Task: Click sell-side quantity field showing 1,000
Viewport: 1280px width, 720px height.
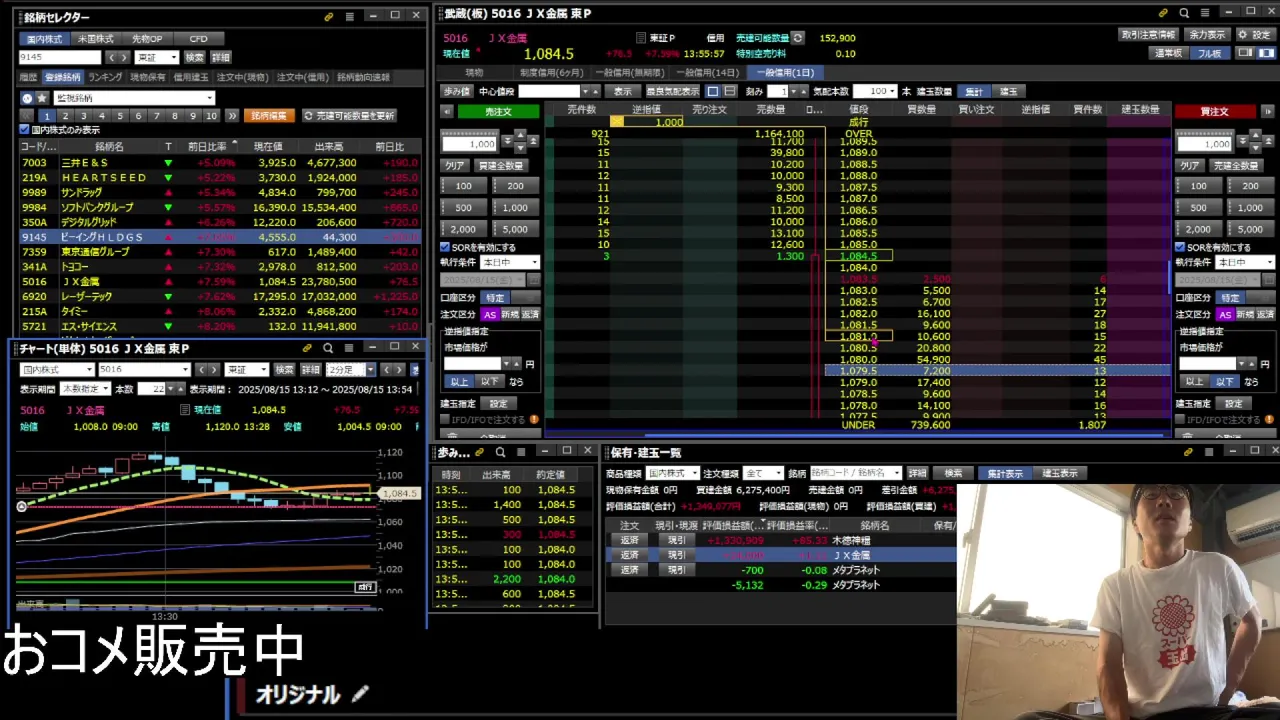Action: (x=470, y=144)
